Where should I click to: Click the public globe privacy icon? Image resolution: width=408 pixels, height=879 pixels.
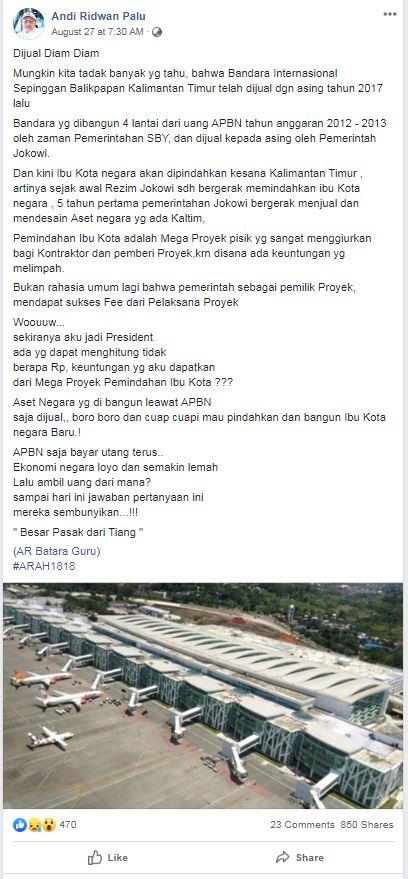[157, 32]
